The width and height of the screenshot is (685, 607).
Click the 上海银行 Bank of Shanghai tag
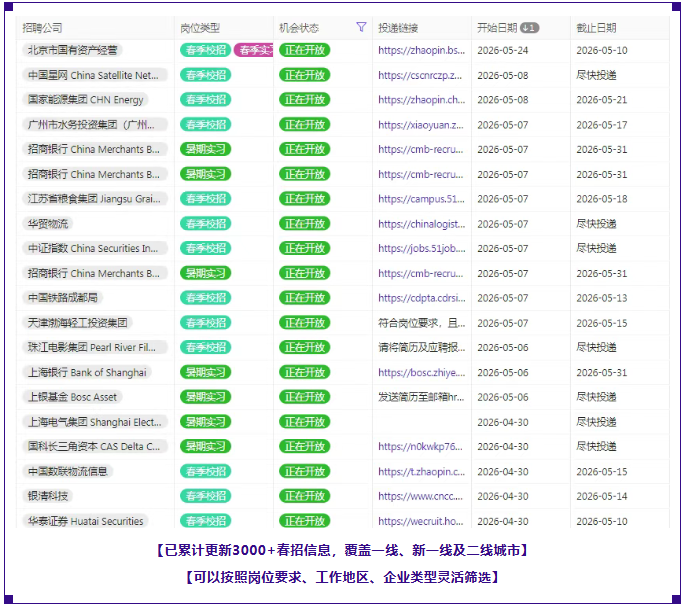pyautogui.click(x=87, y=372)
